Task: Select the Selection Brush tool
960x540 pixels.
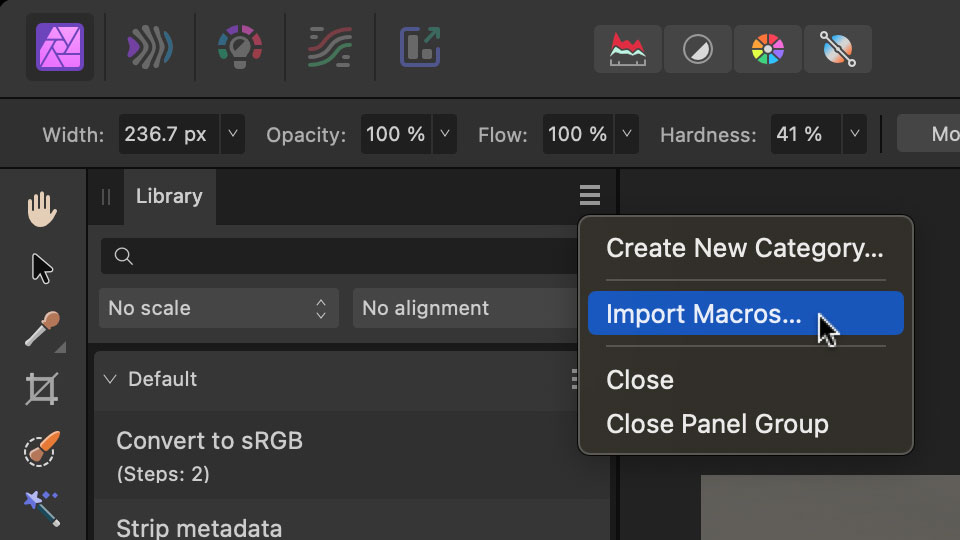Action: point(41,449)
